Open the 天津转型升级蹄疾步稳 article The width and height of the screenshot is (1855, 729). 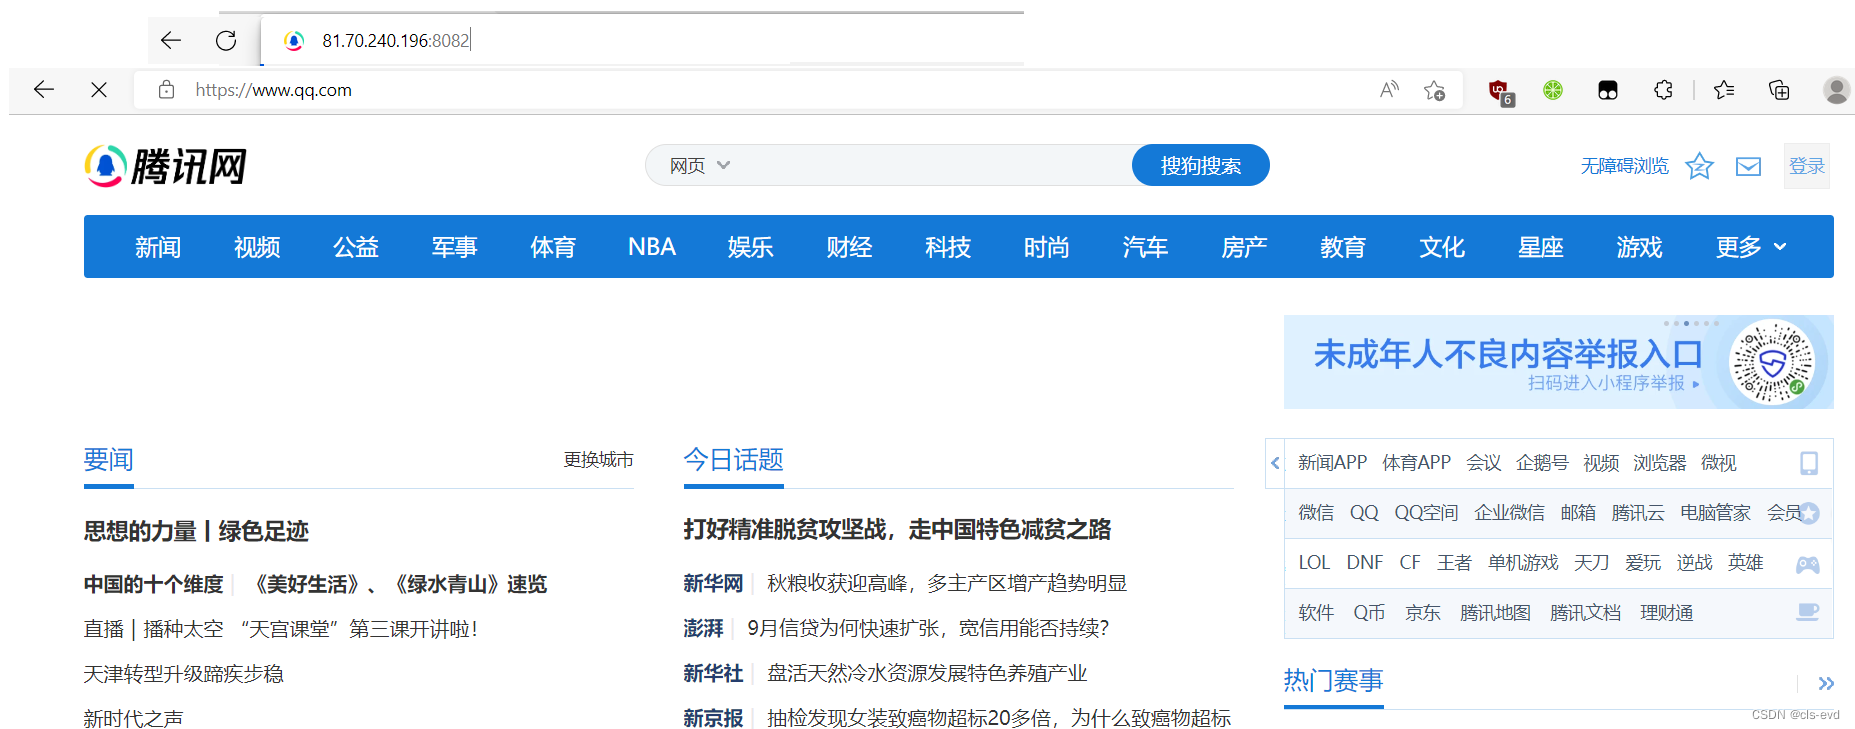pyautogui.click(x=183, y=674)
